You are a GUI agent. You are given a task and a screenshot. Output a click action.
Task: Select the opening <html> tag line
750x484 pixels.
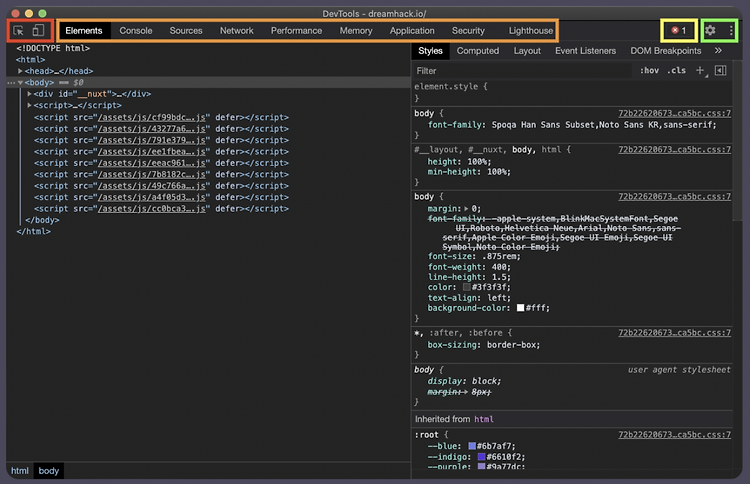[x=30, y=60]
